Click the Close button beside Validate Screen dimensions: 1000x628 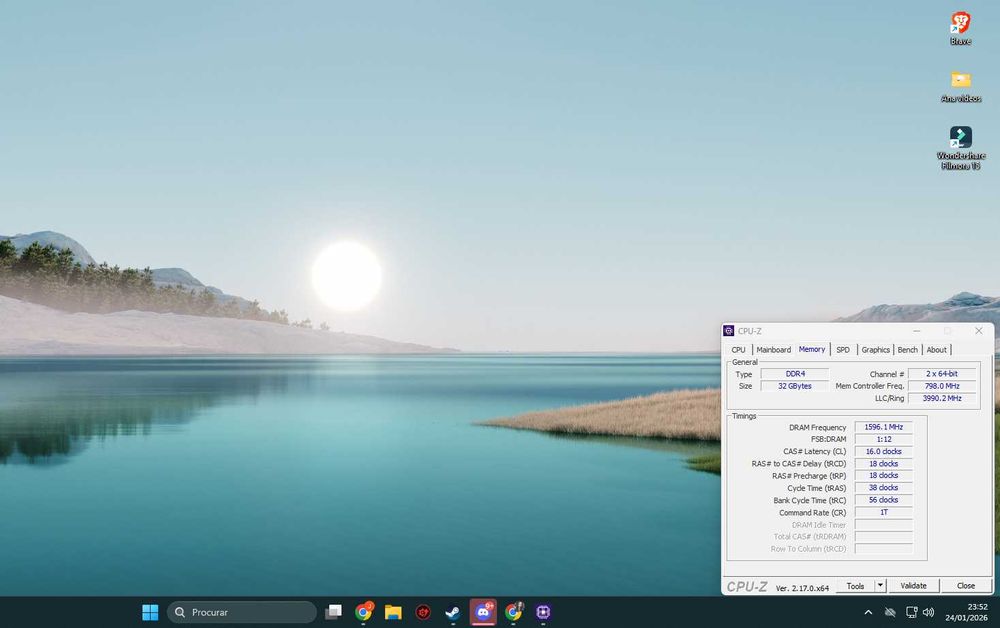pos(965,586)
